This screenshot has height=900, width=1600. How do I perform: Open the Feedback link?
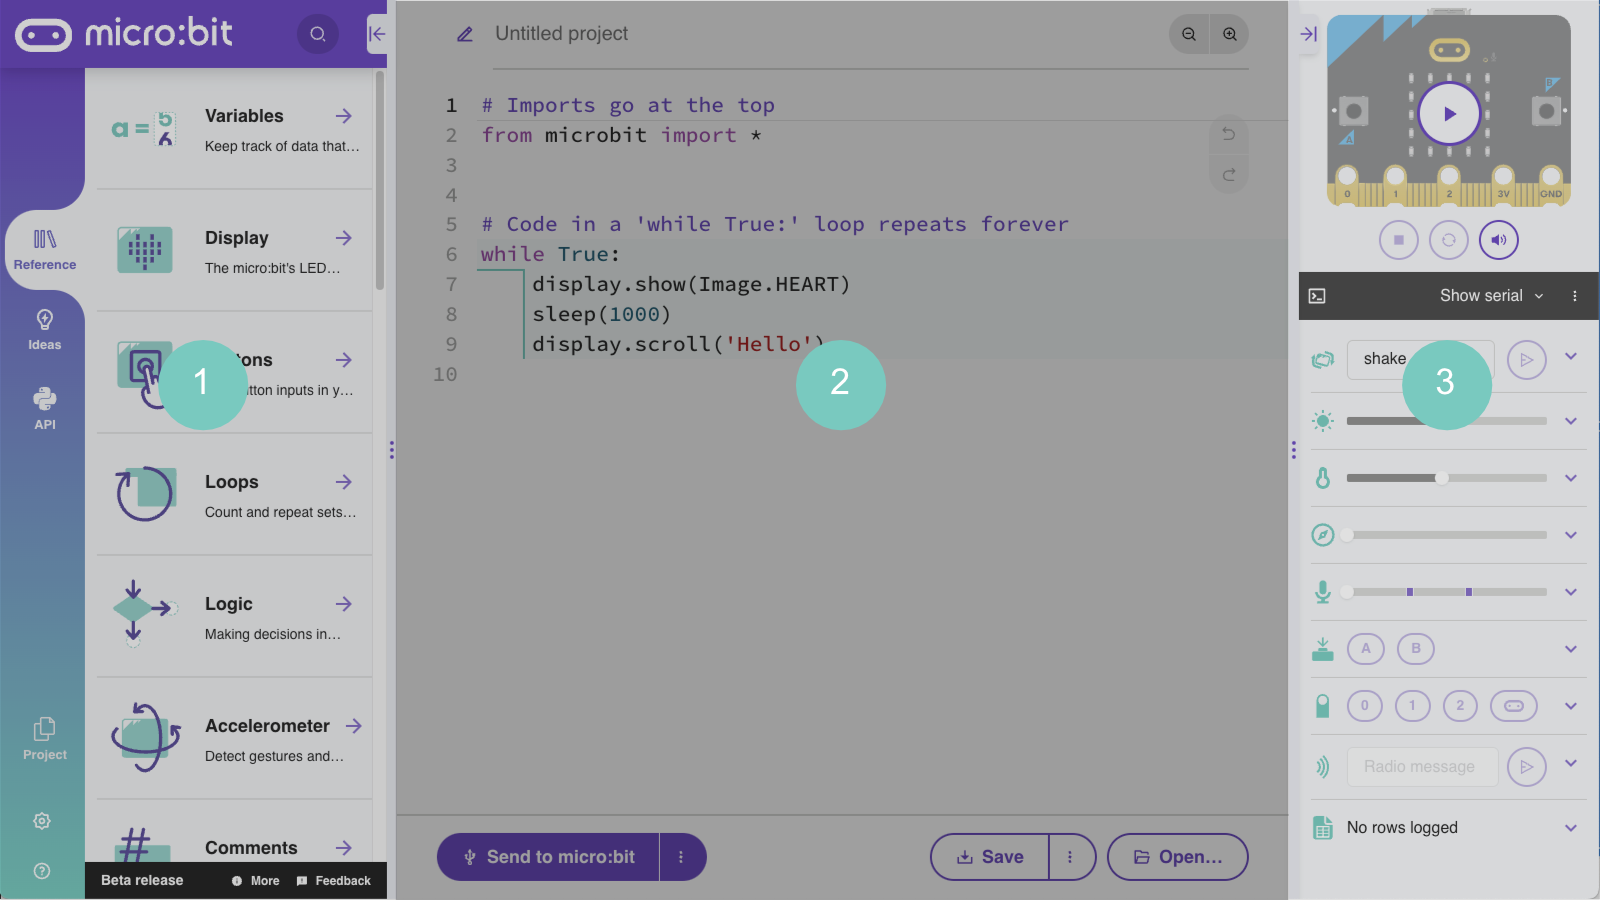pyautogui.click(x=334, y=880)
